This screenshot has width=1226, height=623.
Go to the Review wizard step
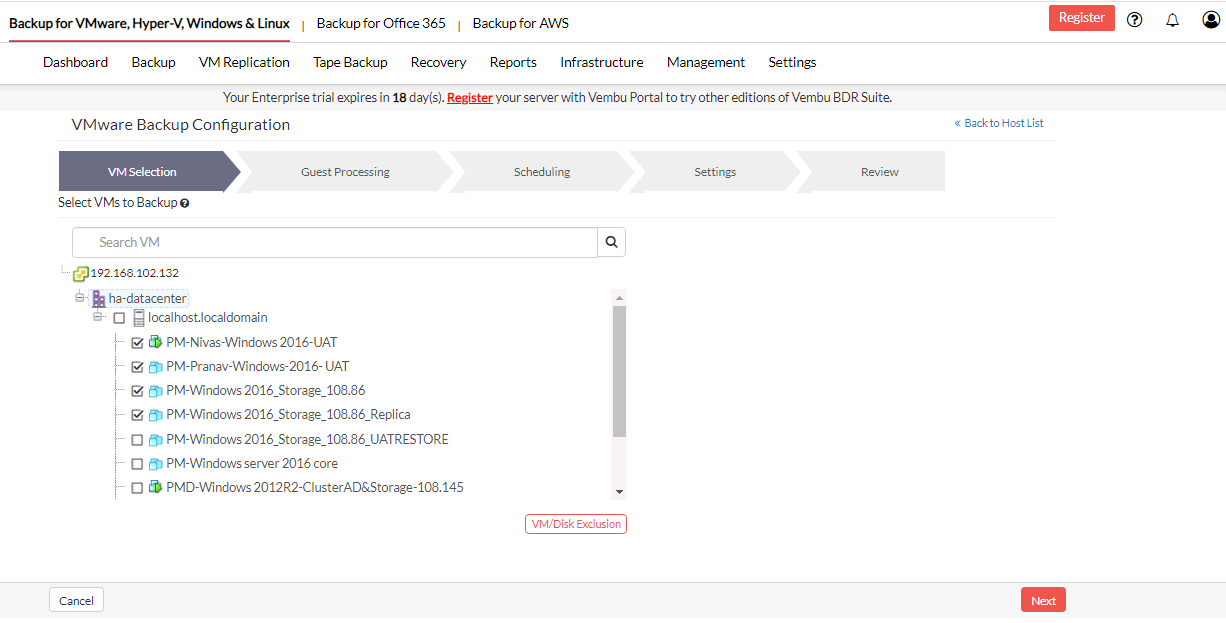pos(880,172)
